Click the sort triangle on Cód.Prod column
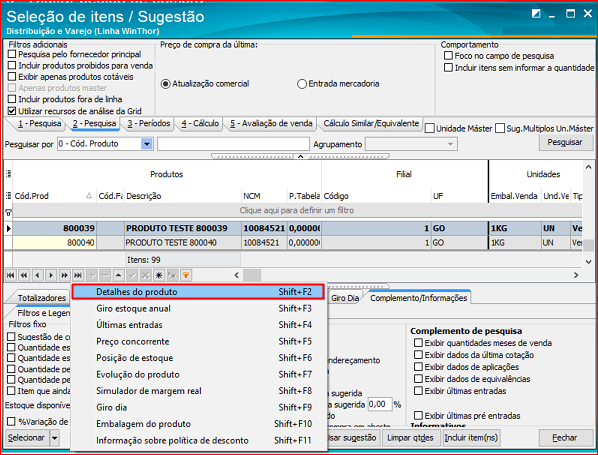This screenshot has width=598, height=455. pos(89,196)
